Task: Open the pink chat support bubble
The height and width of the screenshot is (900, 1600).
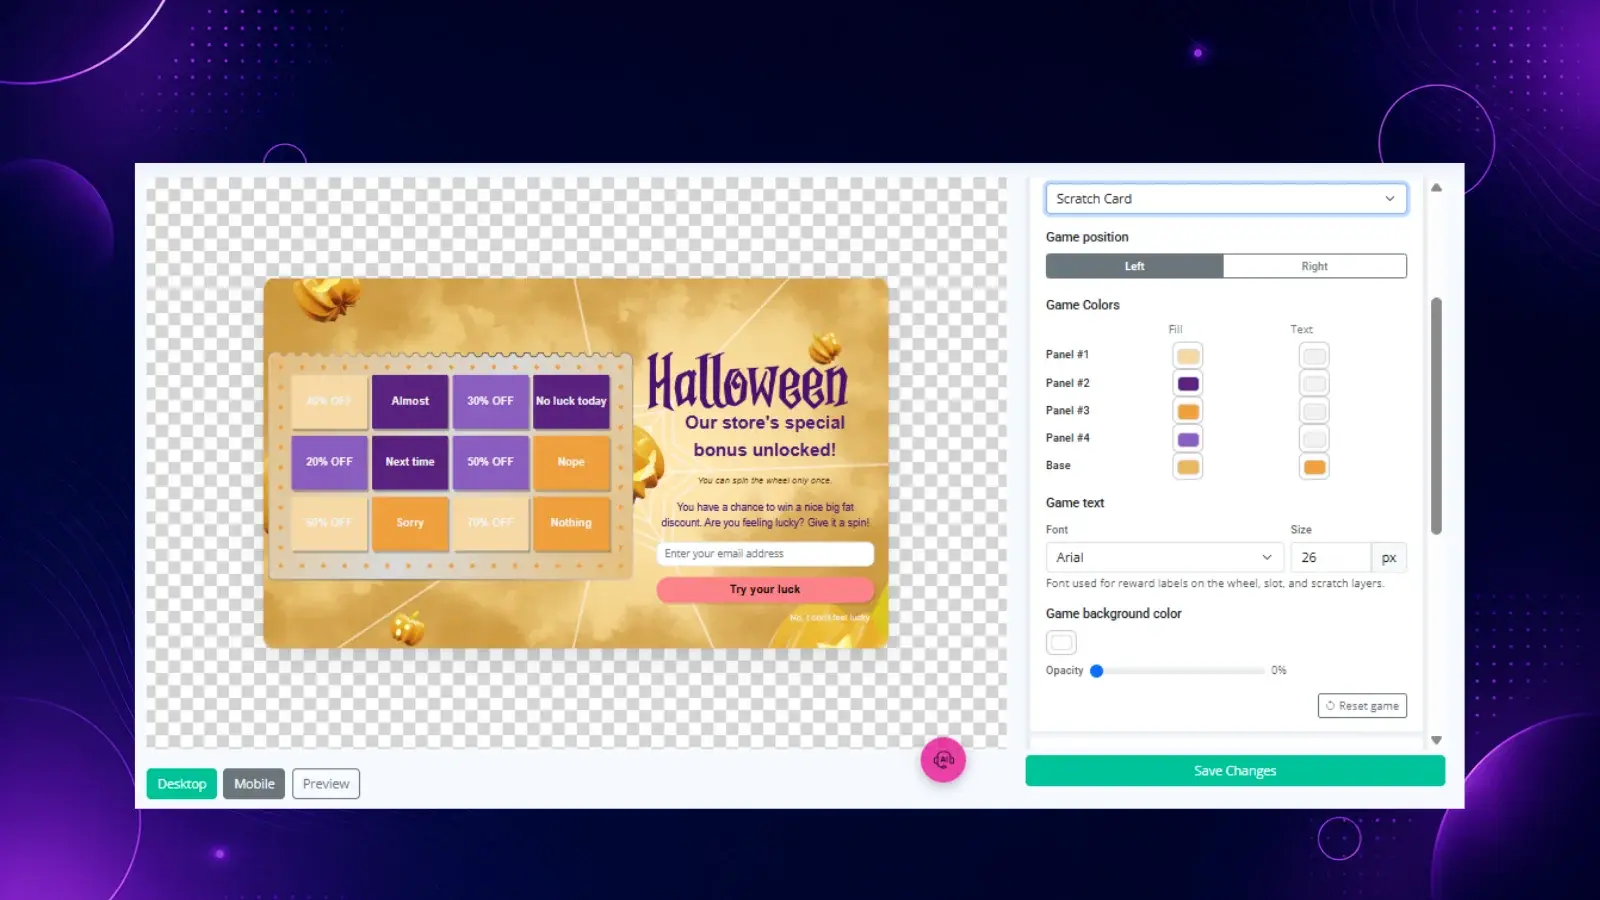Action: pos(943,760)
